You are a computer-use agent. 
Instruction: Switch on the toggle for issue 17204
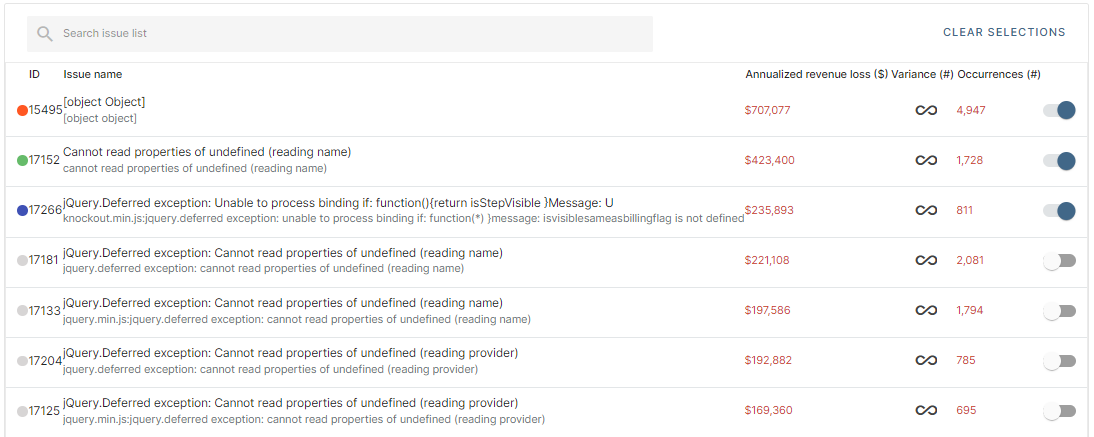(x=1059, y=361)
